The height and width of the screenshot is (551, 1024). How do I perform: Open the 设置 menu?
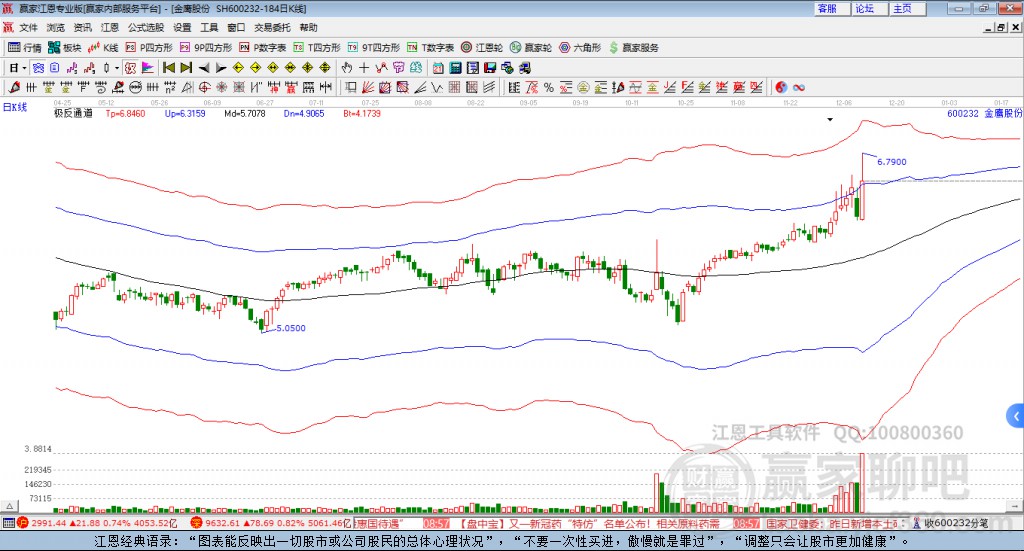tap(182, 27)
